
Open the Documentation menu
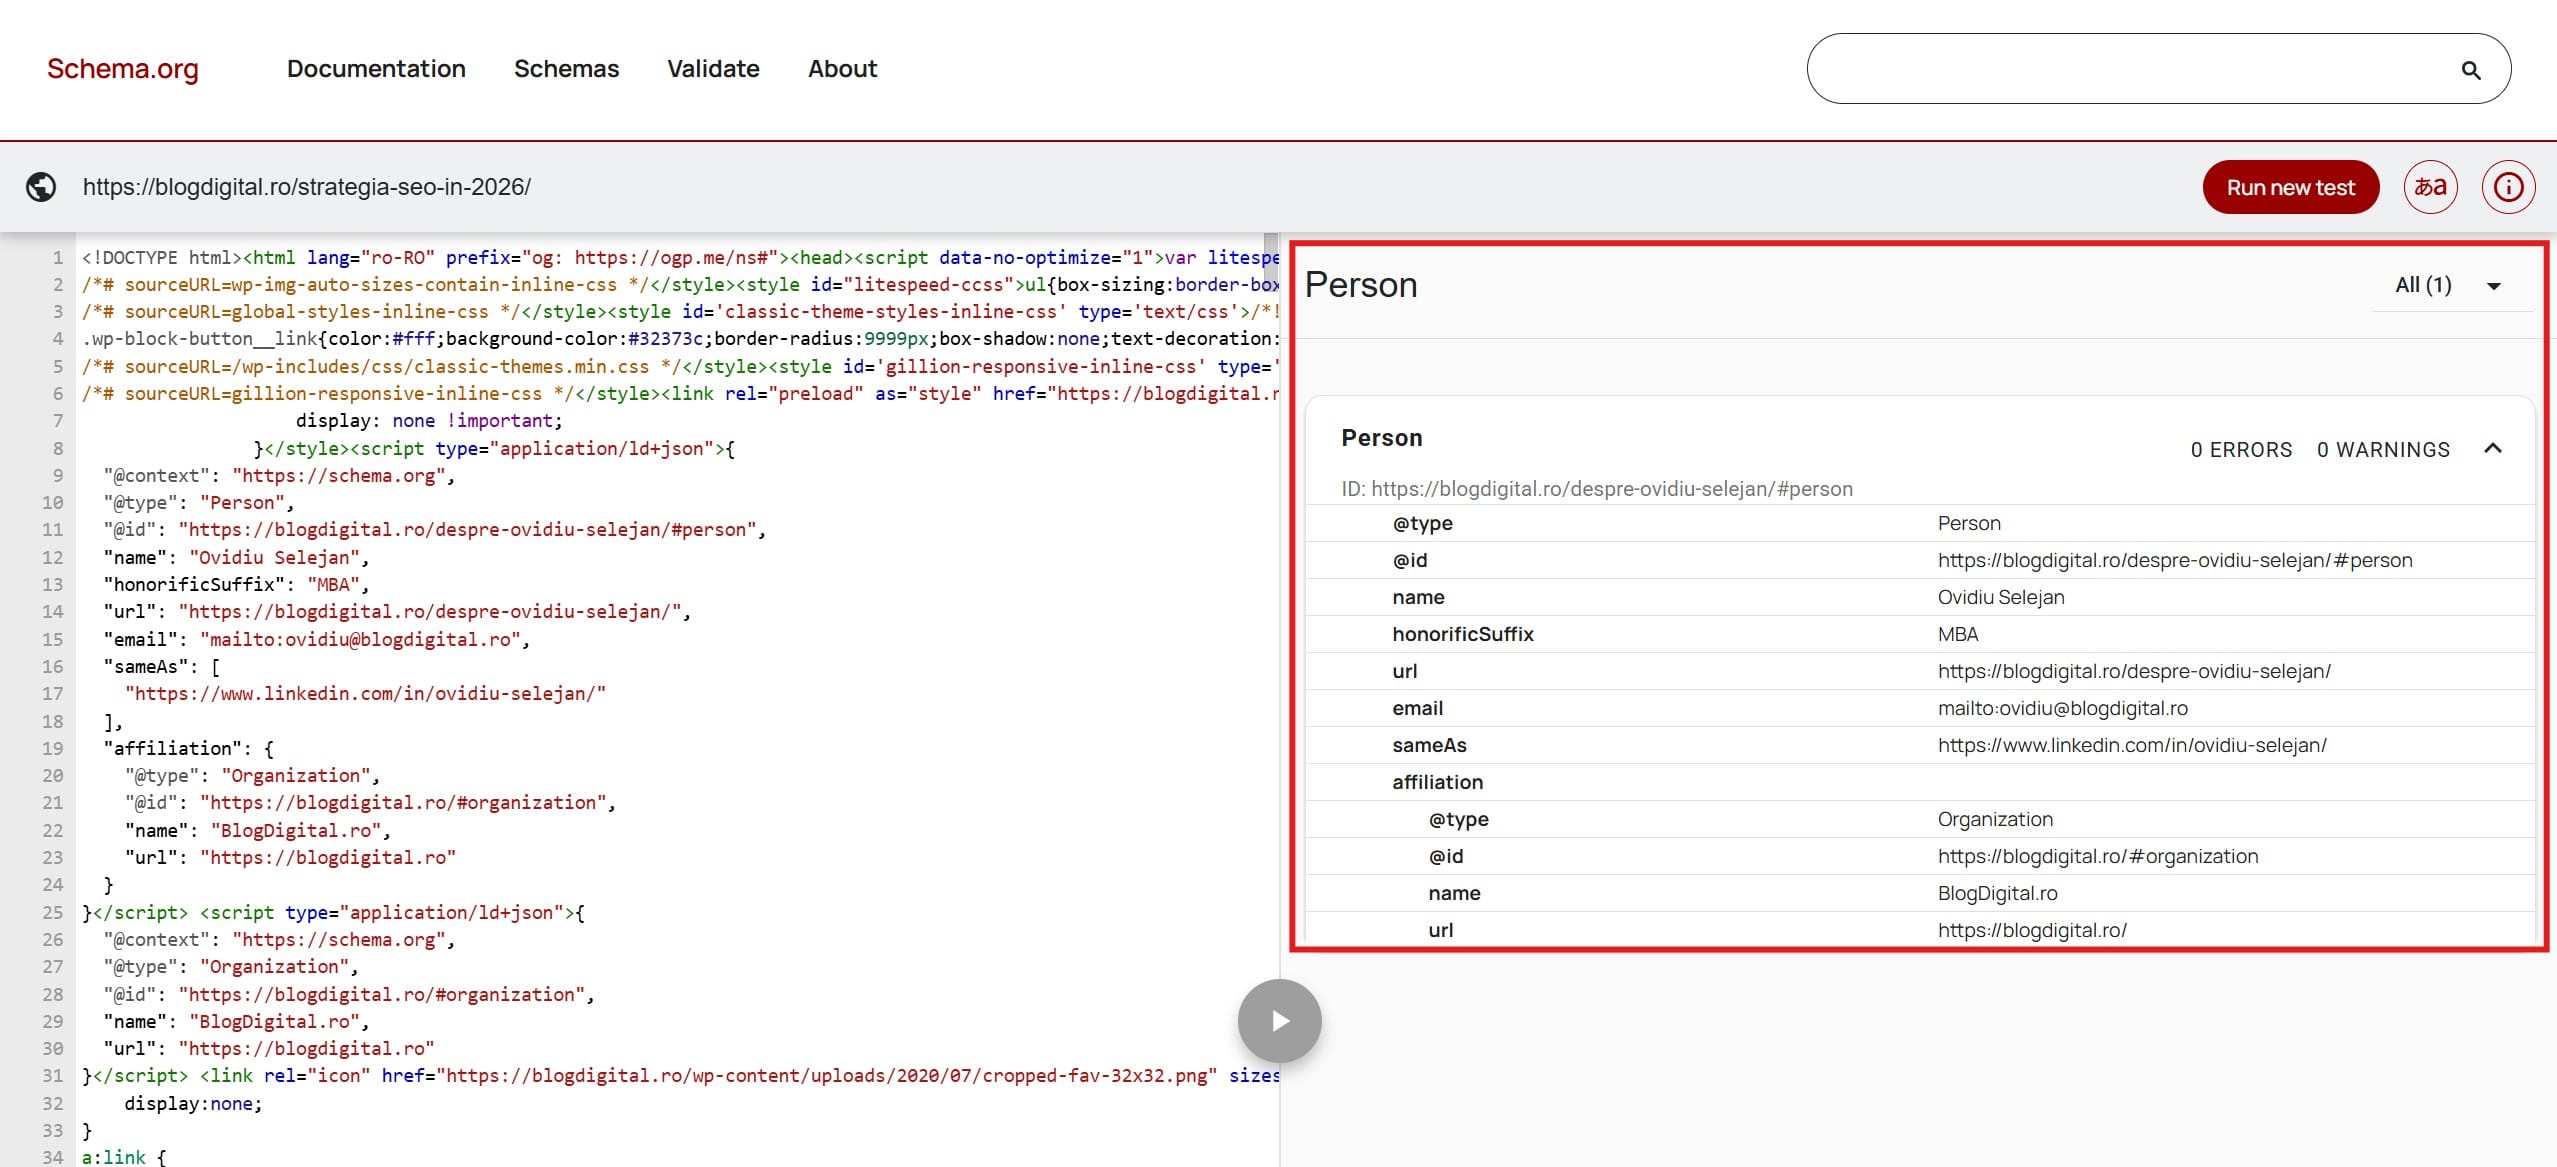[376, 69]
